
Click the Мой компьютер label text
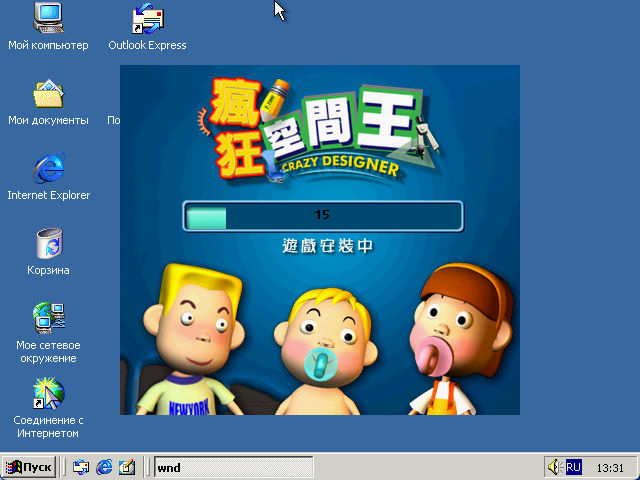coord(48,45)
